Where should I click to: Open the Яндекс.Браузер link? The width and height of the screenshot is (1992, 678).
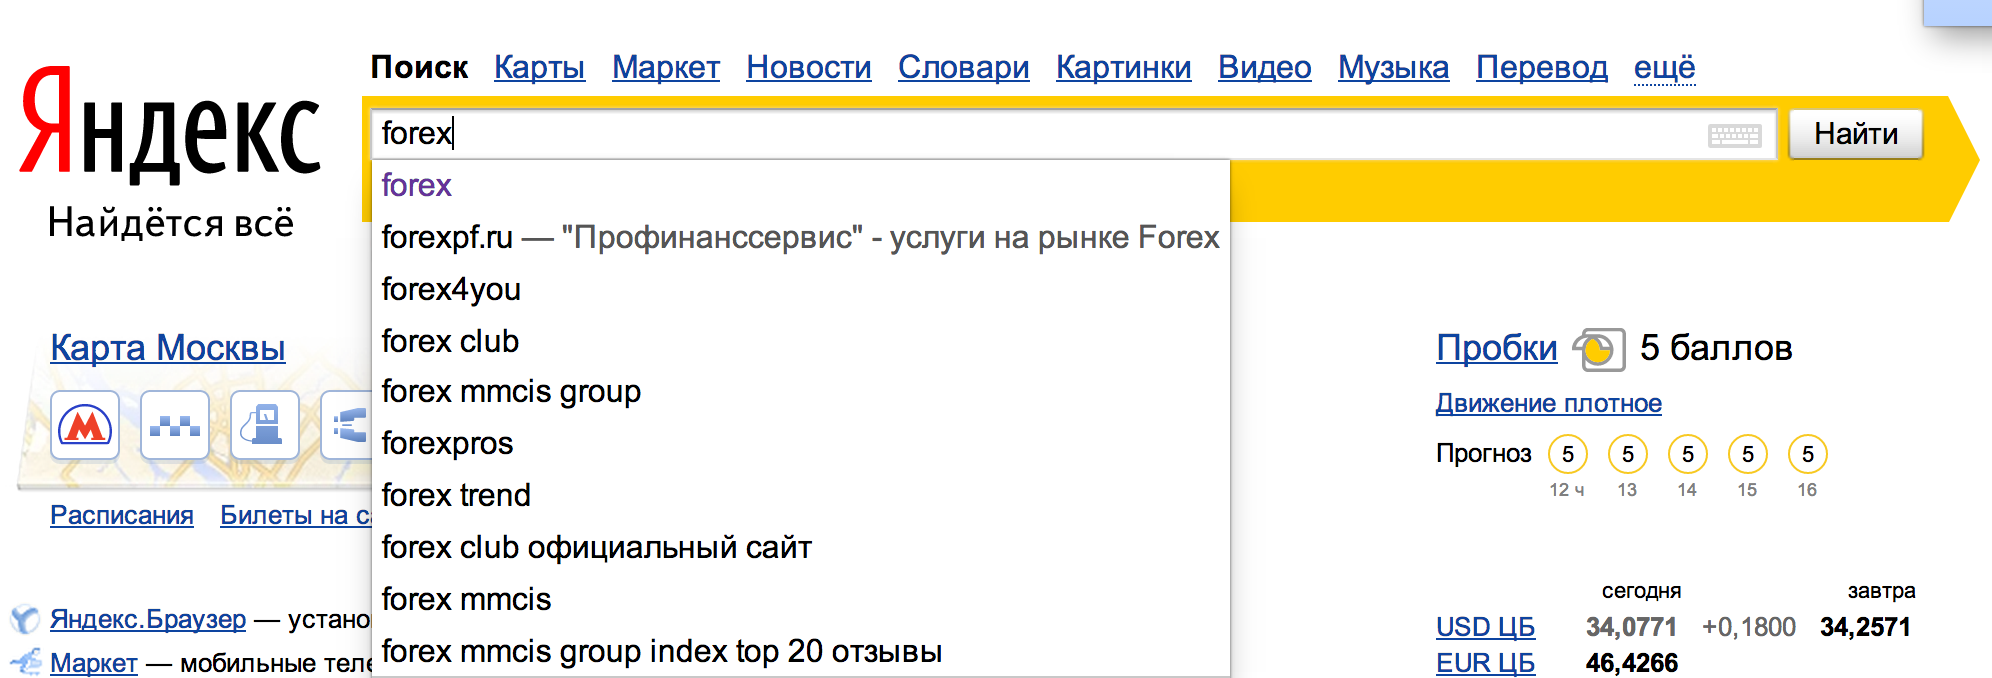(148, 619)
